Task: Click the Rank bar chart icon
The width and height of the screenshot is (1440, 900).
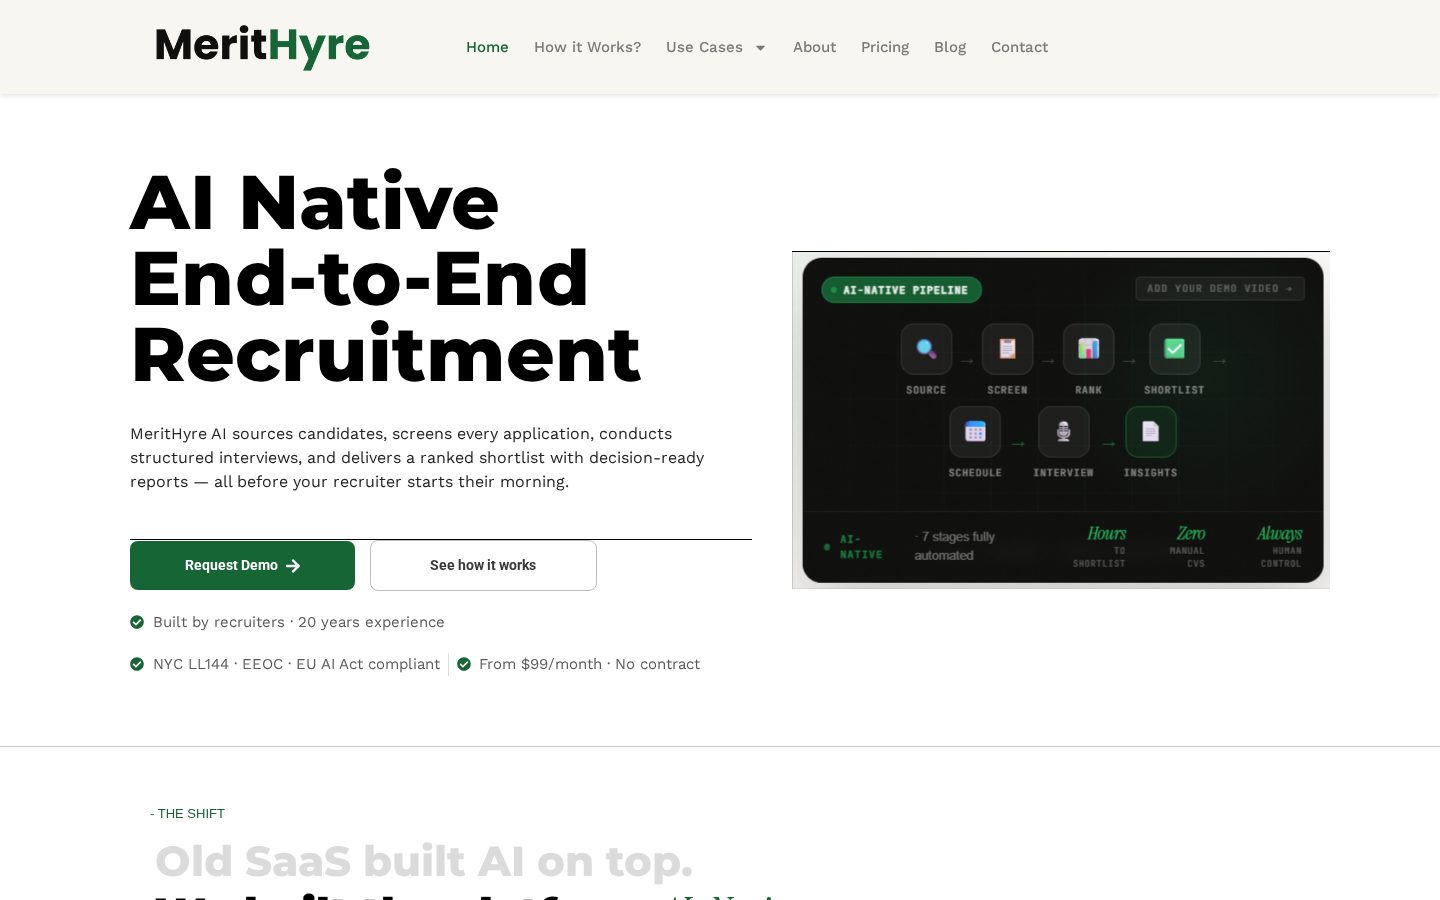Action: (x=1088, y=349)
